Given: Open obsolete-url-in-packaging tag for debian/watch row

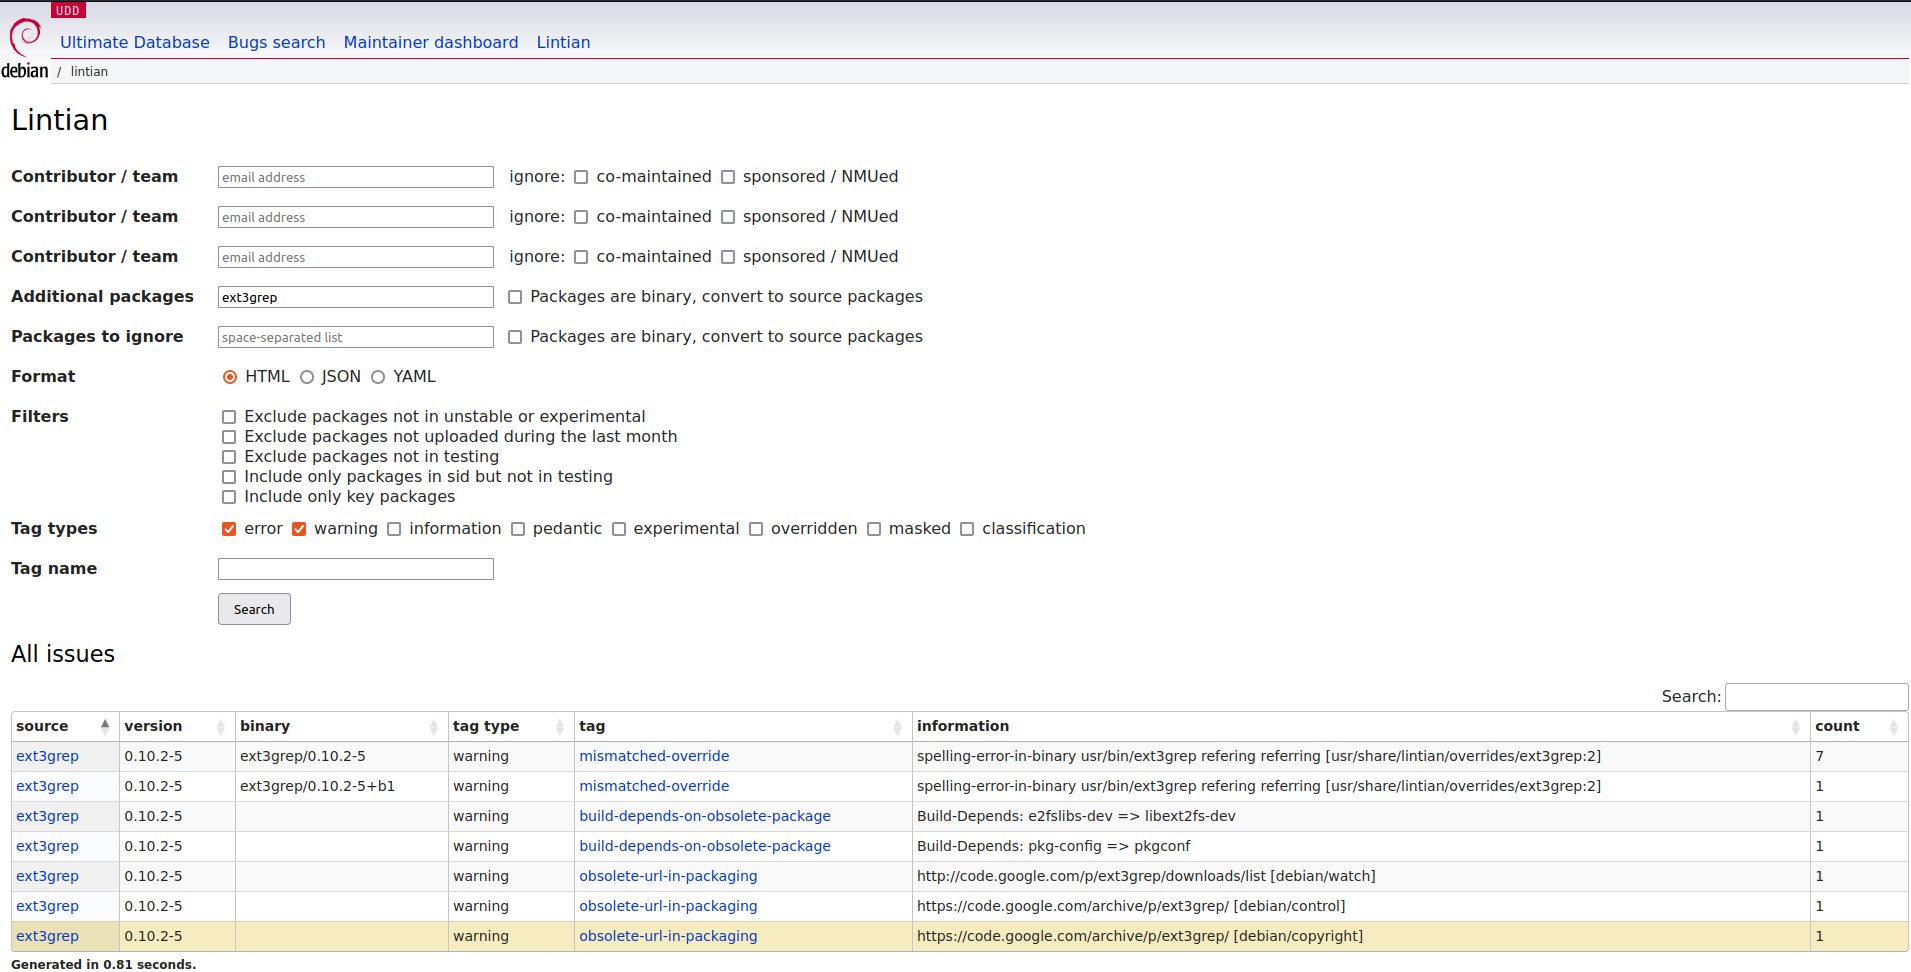Looking at the screenshot, I should click(x=668, y=876).
